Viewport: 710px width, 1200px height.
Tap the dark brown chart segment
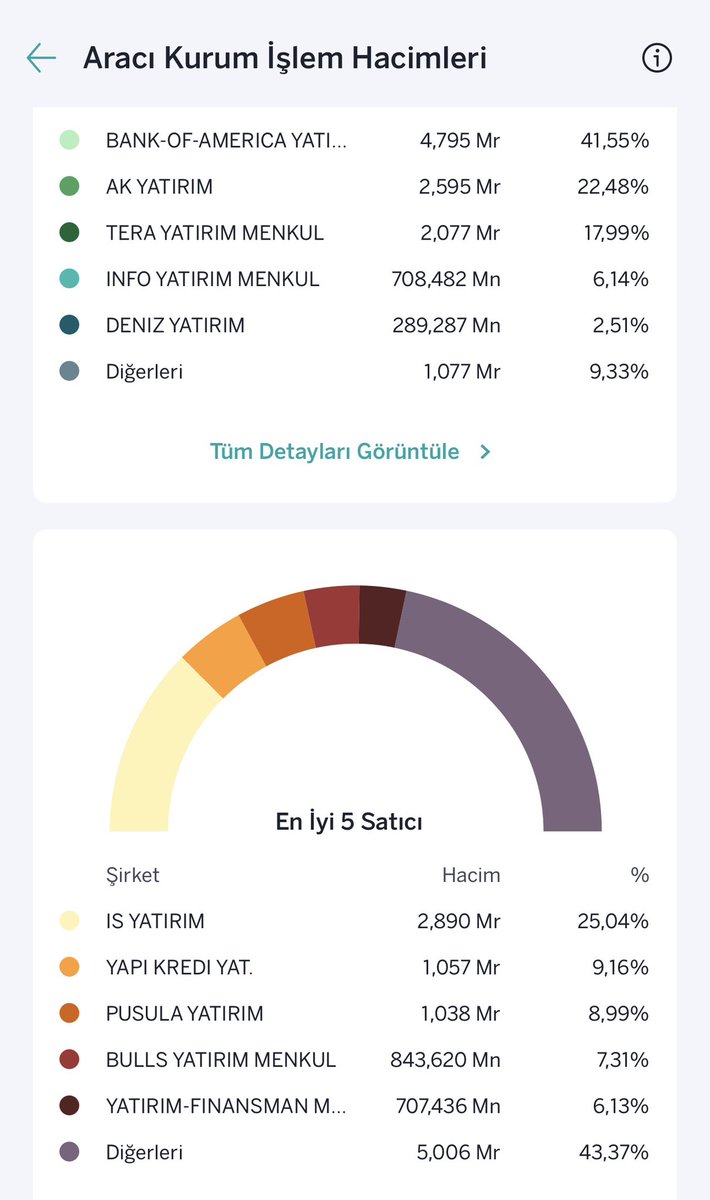[x=381, y=614]
